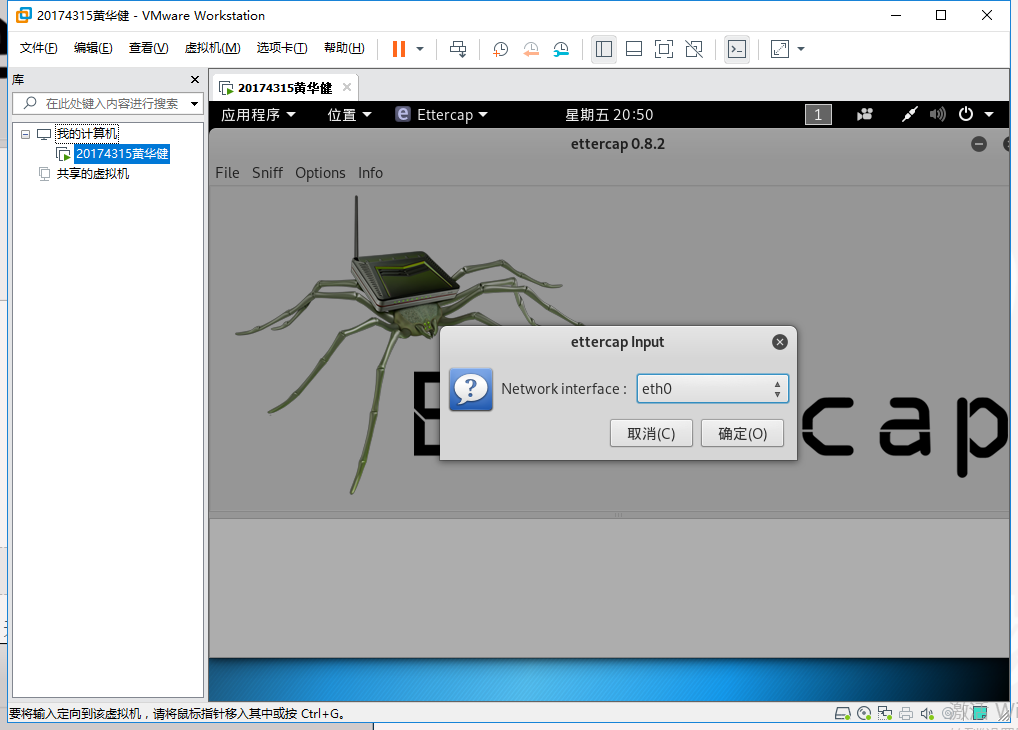Close the 20174315黄华健 VM tab
Screen dimensions: 1018x730
pyautogui.click(x=347, y=87)
